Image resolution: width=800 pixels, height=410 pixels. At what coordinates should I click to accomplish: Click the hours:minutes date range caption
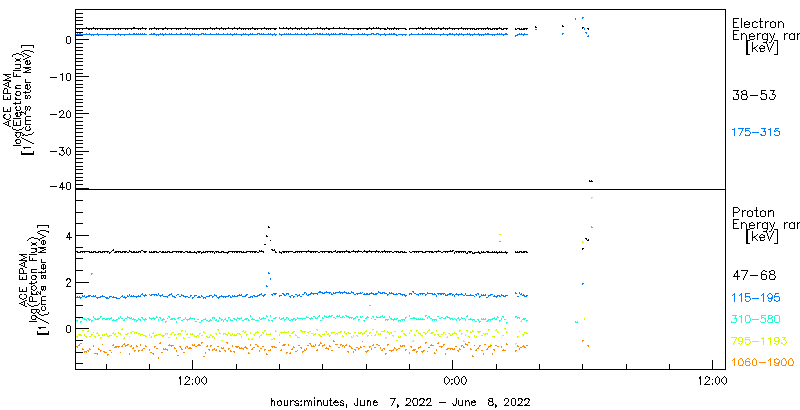point(401,401)
